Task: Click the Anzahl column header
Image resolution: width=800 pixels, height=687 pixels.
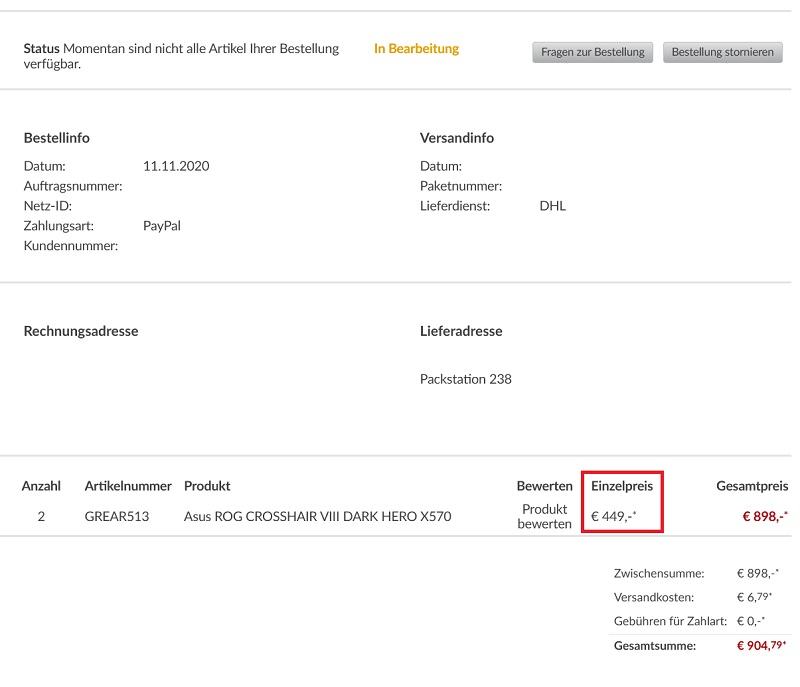Action: click(x=41, y=486)
